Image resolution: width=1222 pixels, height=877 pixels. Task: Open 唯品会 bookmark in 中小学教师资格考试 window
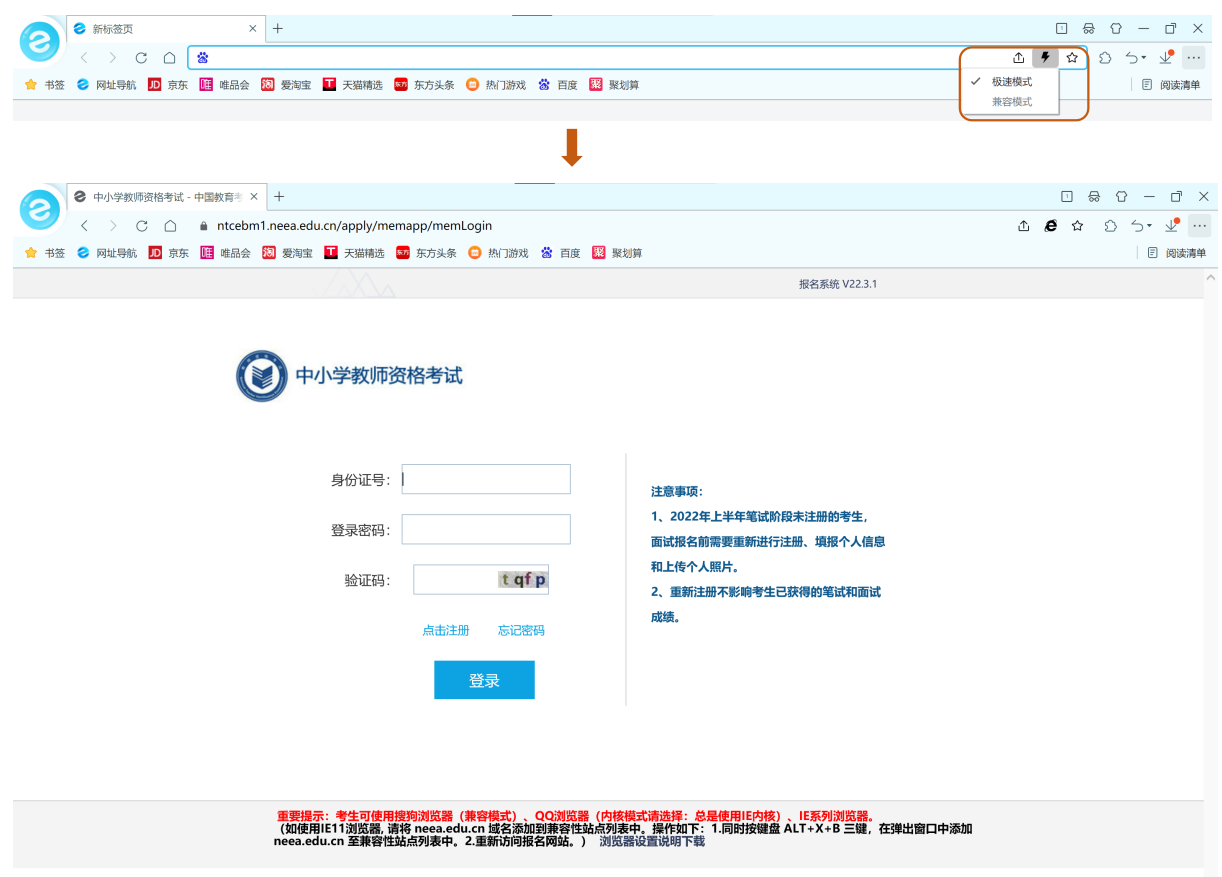pyautogui.click(x=226, y=253)
